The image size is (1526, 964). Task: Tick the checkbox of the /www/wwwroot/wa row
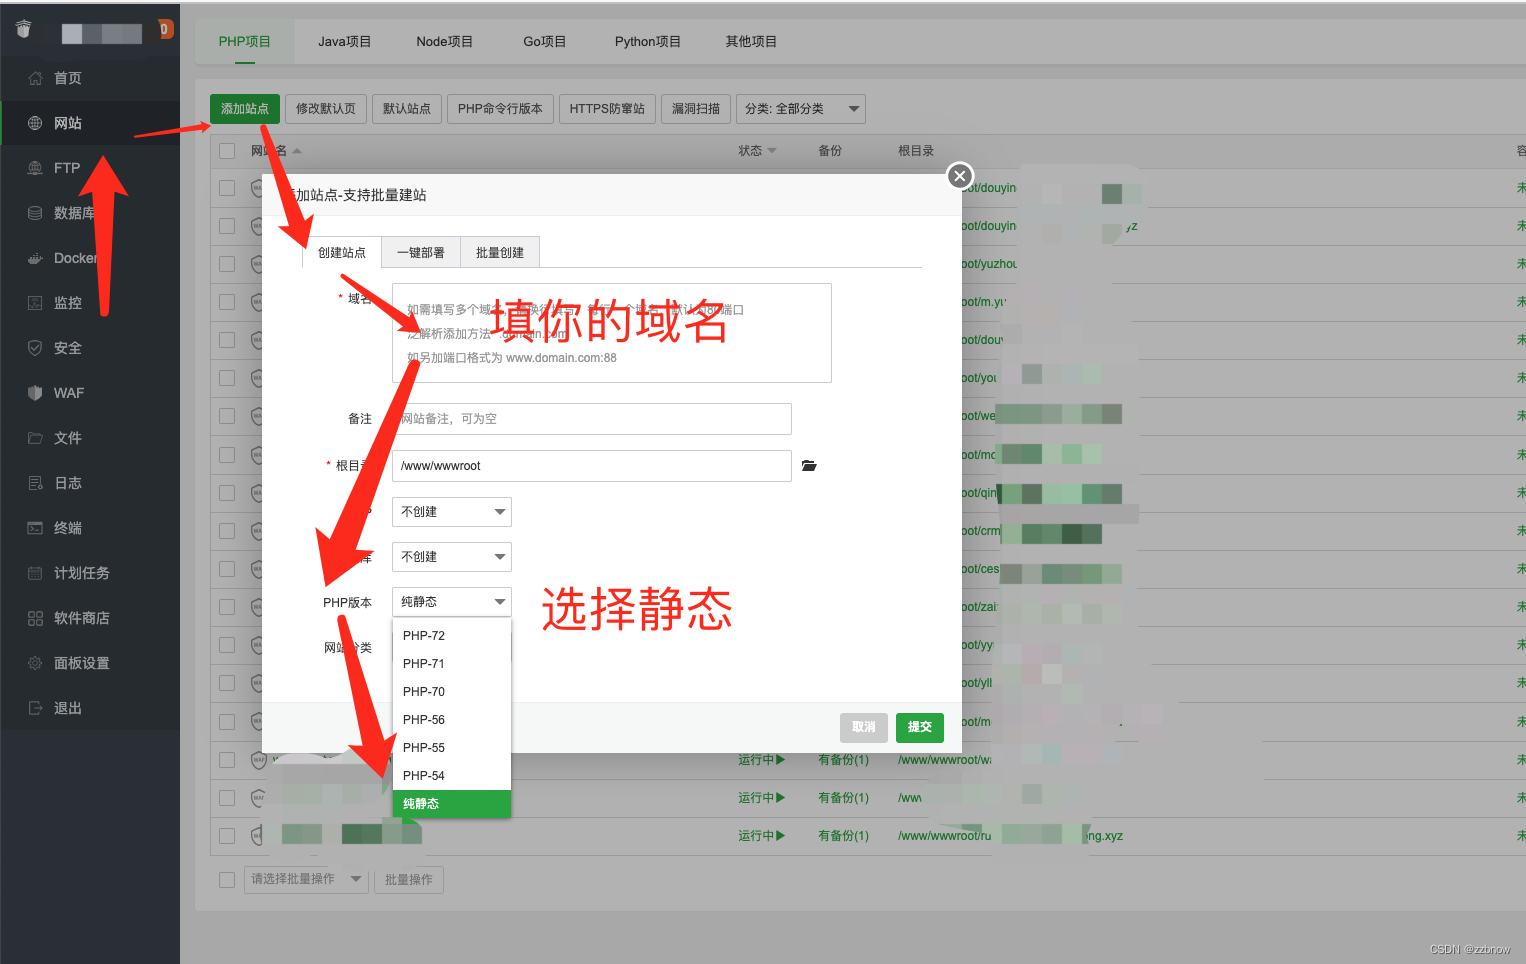[x=227, y=760]
